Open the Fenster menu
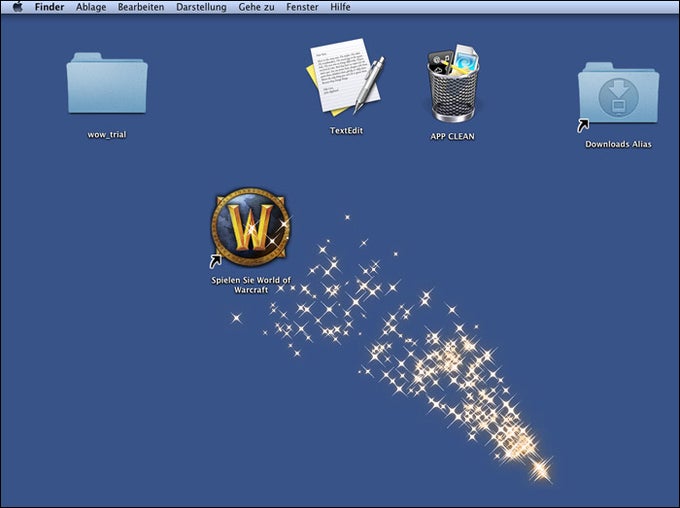The height and width of the screenshot is (508, 680). coord(302,7)
